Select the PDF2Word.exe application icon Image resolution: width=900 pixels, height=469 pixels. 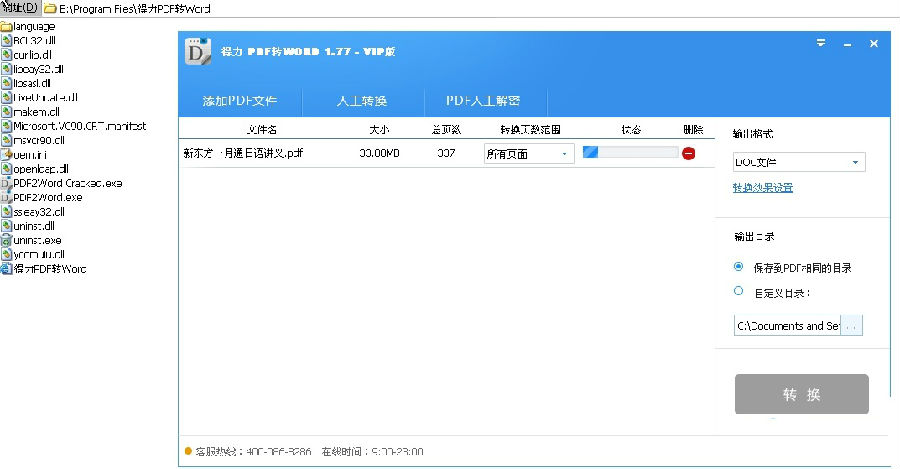pos(6,197)
